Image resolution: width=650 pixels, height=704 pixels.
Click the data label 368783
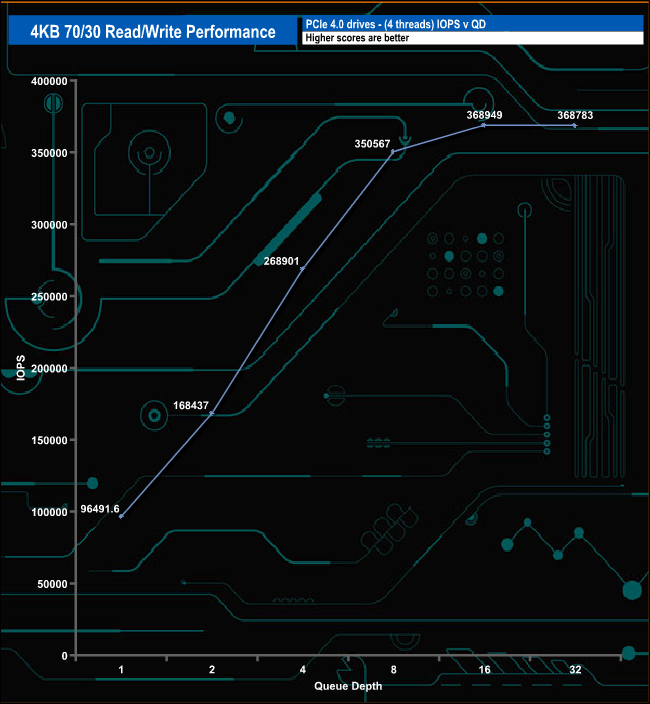coord(575,115)
